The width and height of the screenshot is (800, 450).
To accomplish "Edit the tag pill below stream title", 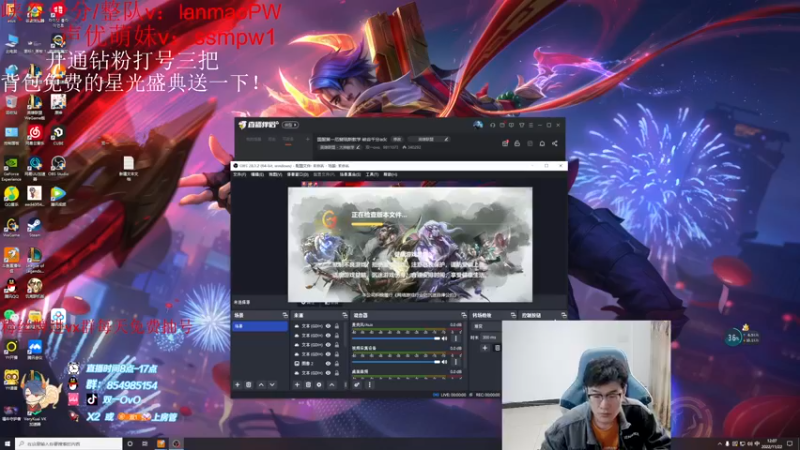I will click(x=339, y=147).
